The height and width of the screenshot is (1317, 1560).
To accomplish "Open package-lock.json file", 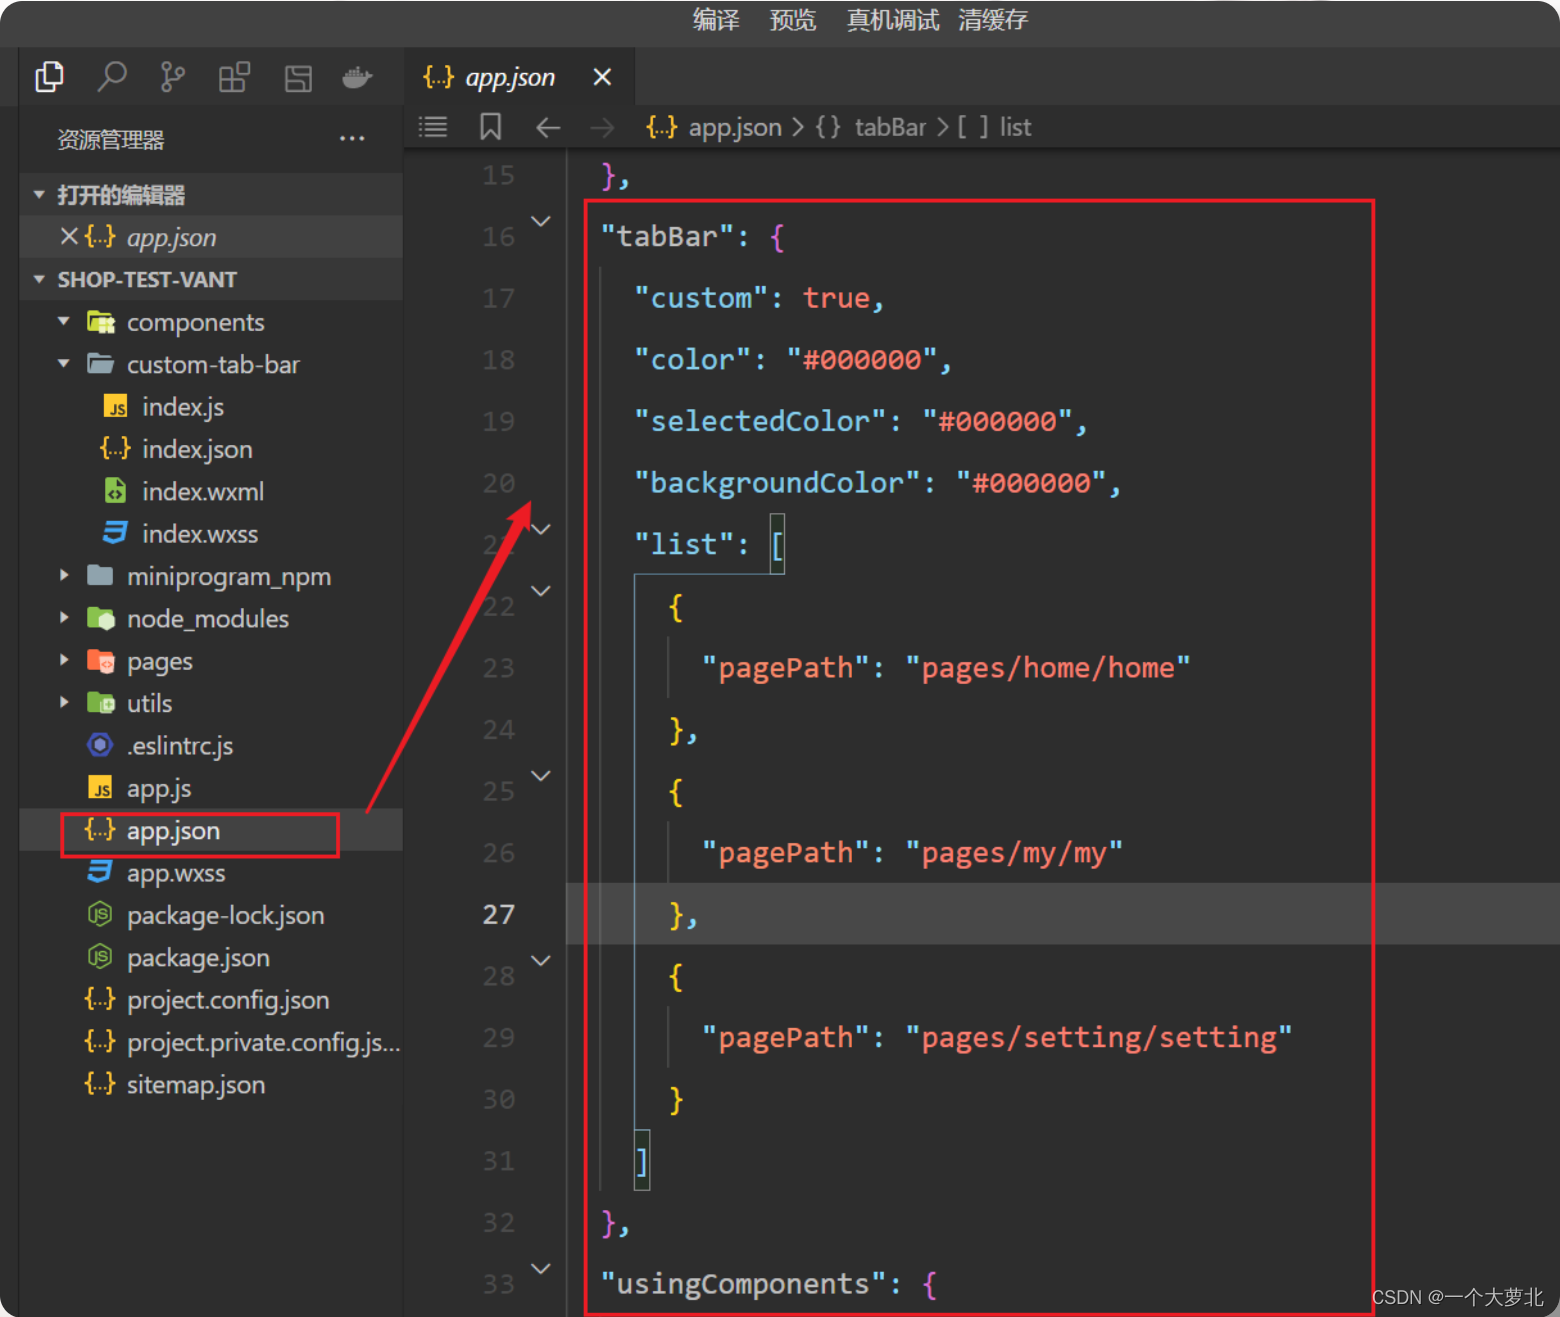I will 225,915.
